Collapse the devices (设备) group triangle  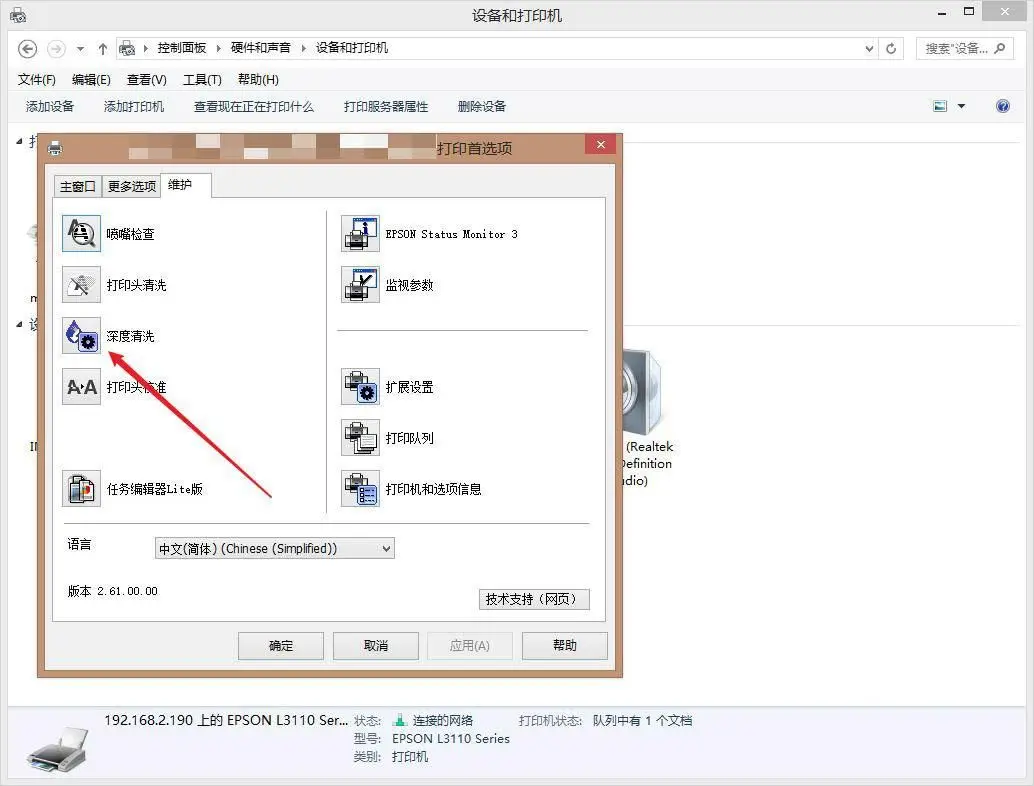[x=19, y=324]
